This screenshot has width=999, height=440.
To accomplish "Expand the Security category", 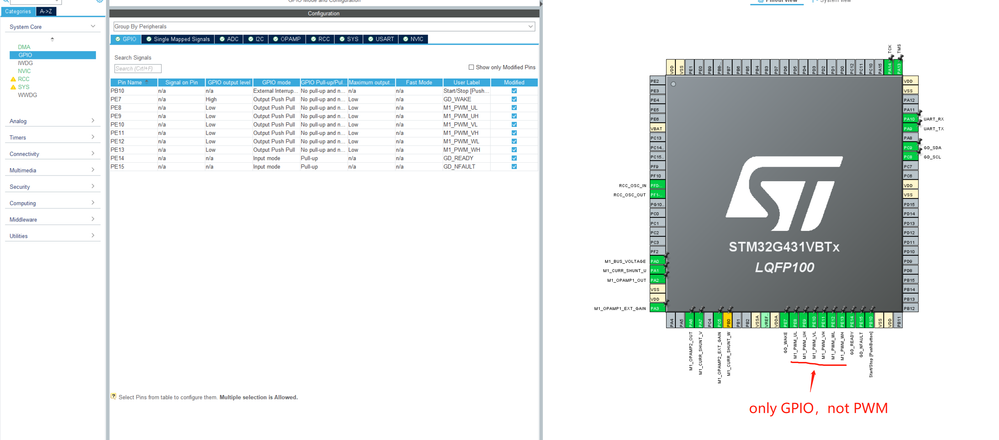I will point(93,187).
